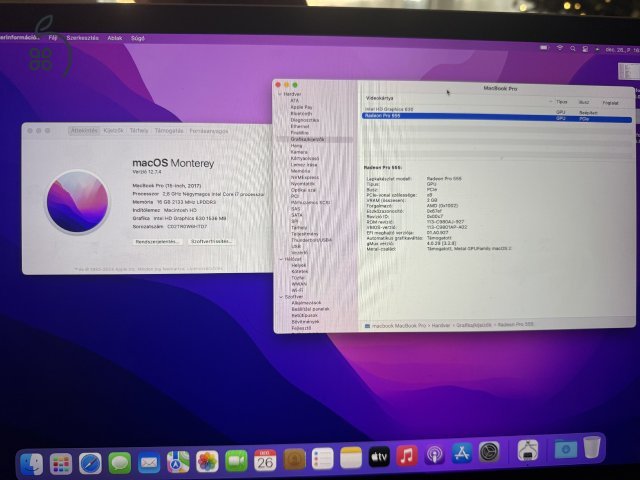Viewport: 640px width, 480px height.
Task: Select Bluetooth in the hardware list
Action: point(301,113)
